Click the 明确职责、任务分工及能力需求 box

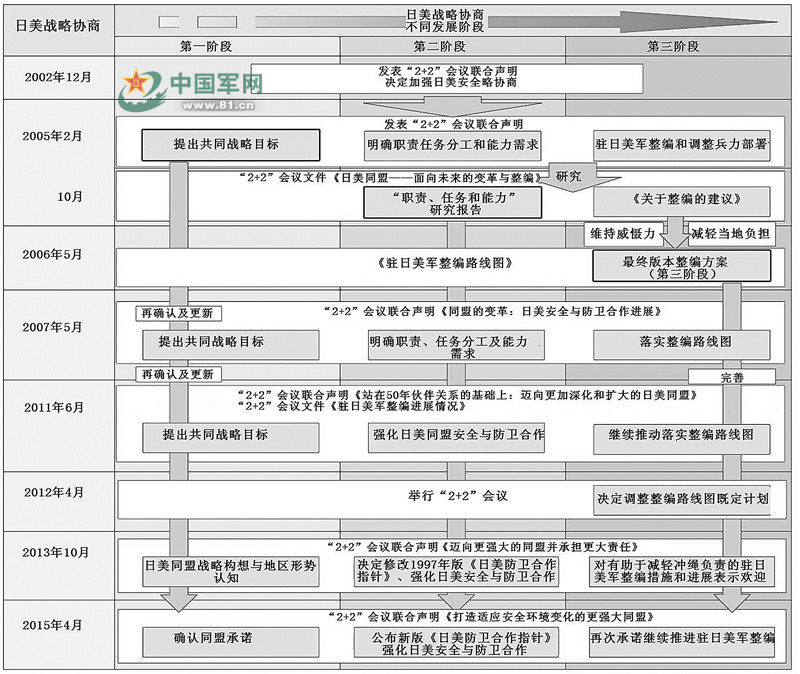[x=456, y=345]
